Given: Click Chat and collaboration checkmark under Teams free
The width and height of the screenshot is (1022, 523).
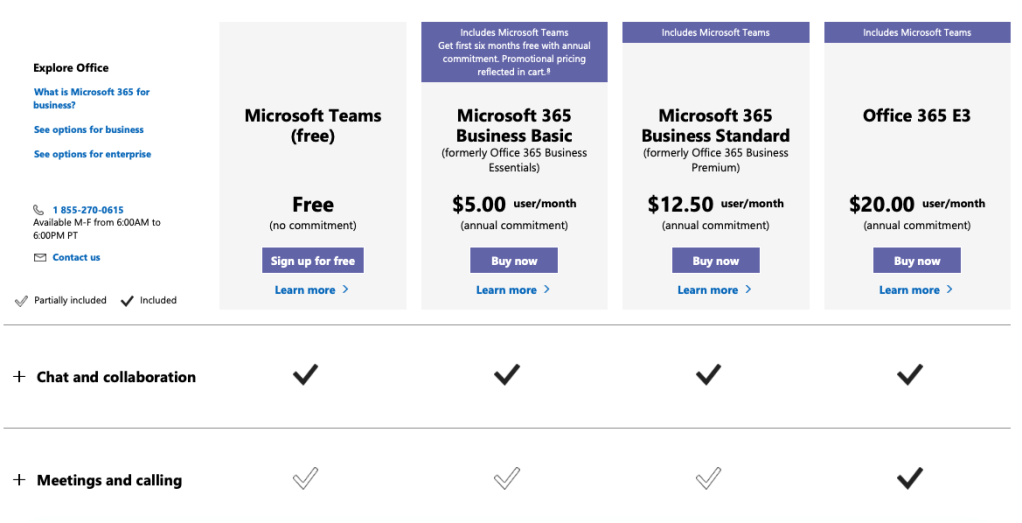Looking at the screenshot, I should pyautogui.click(x=306, y=375).
